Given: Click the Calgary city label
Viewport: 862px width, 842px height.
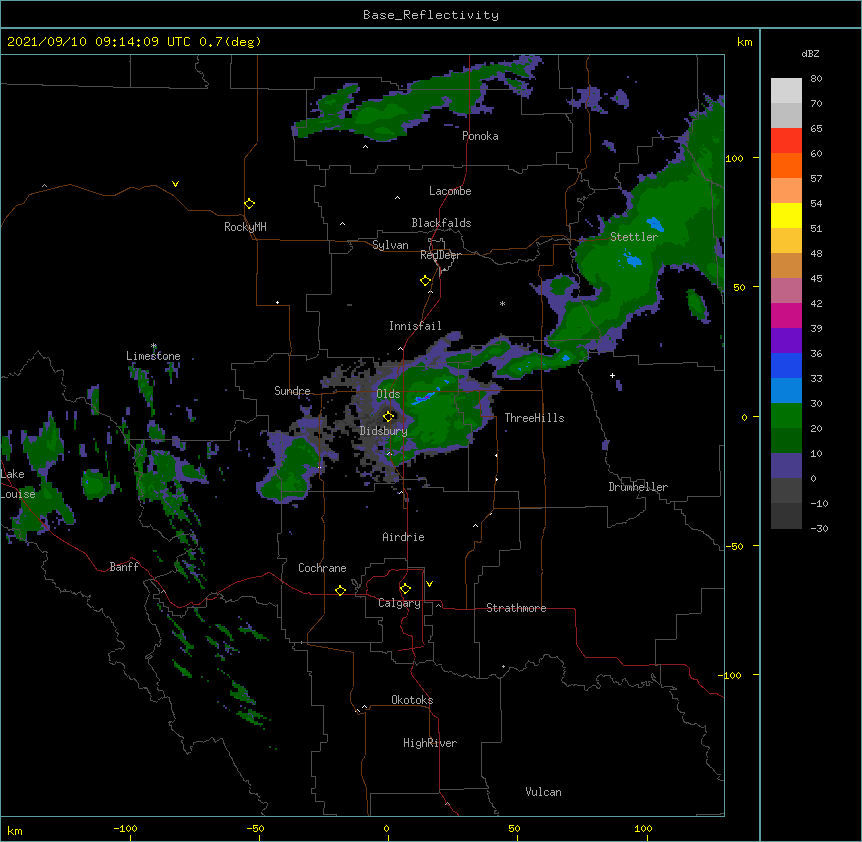Looking at the screenshot, I should click(x=399, y=603).
